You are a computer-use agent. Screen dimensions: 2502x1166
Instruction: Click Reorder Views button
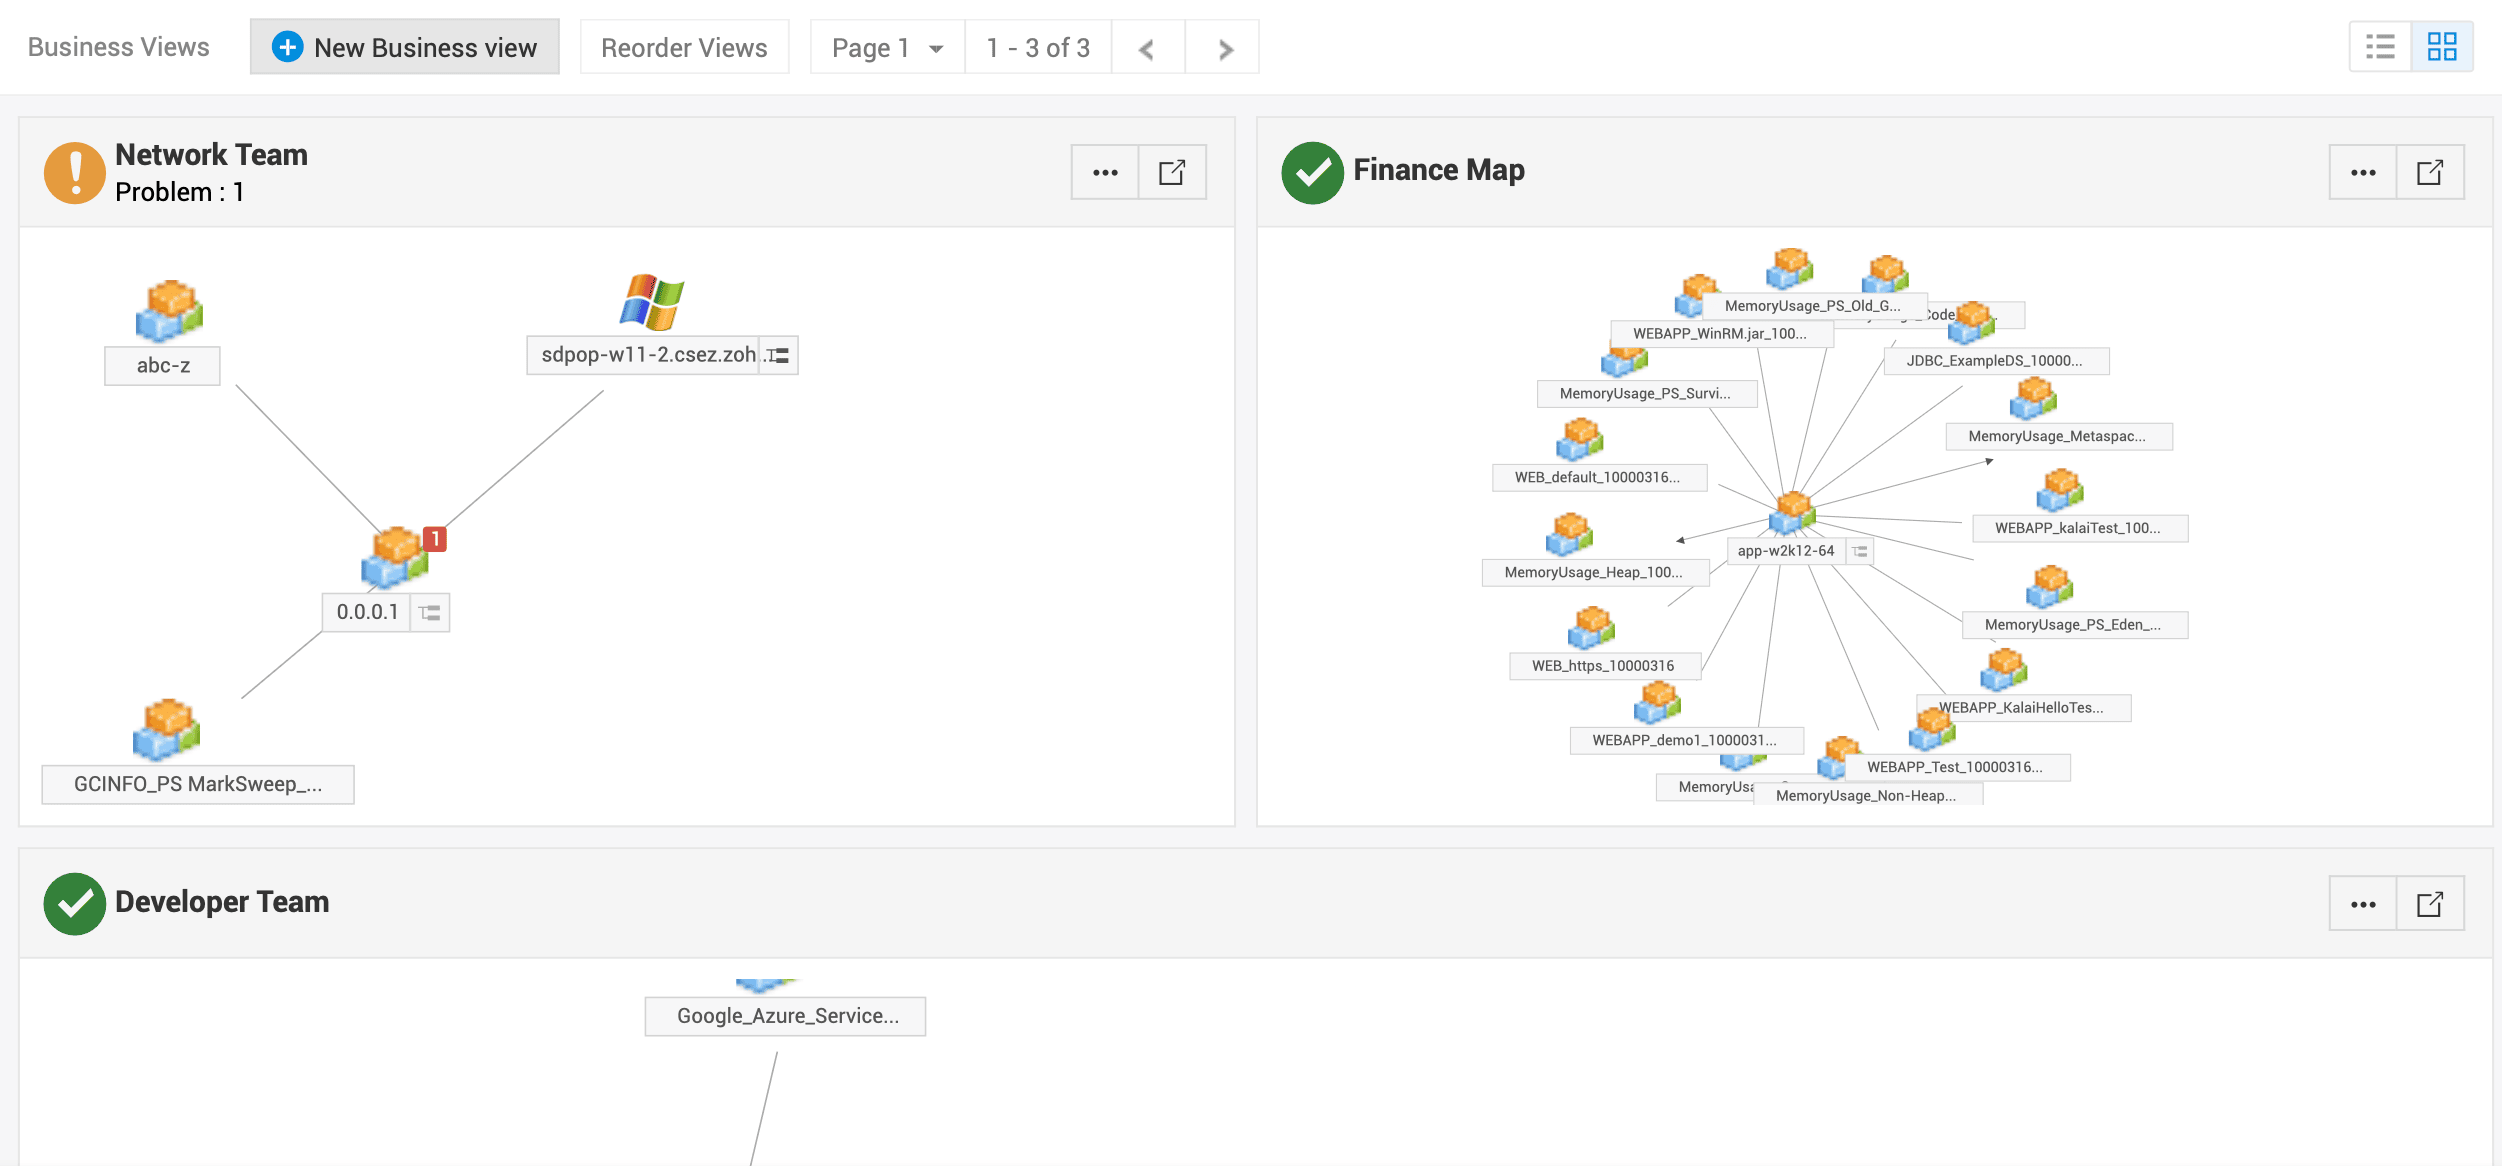pos(684,47)
